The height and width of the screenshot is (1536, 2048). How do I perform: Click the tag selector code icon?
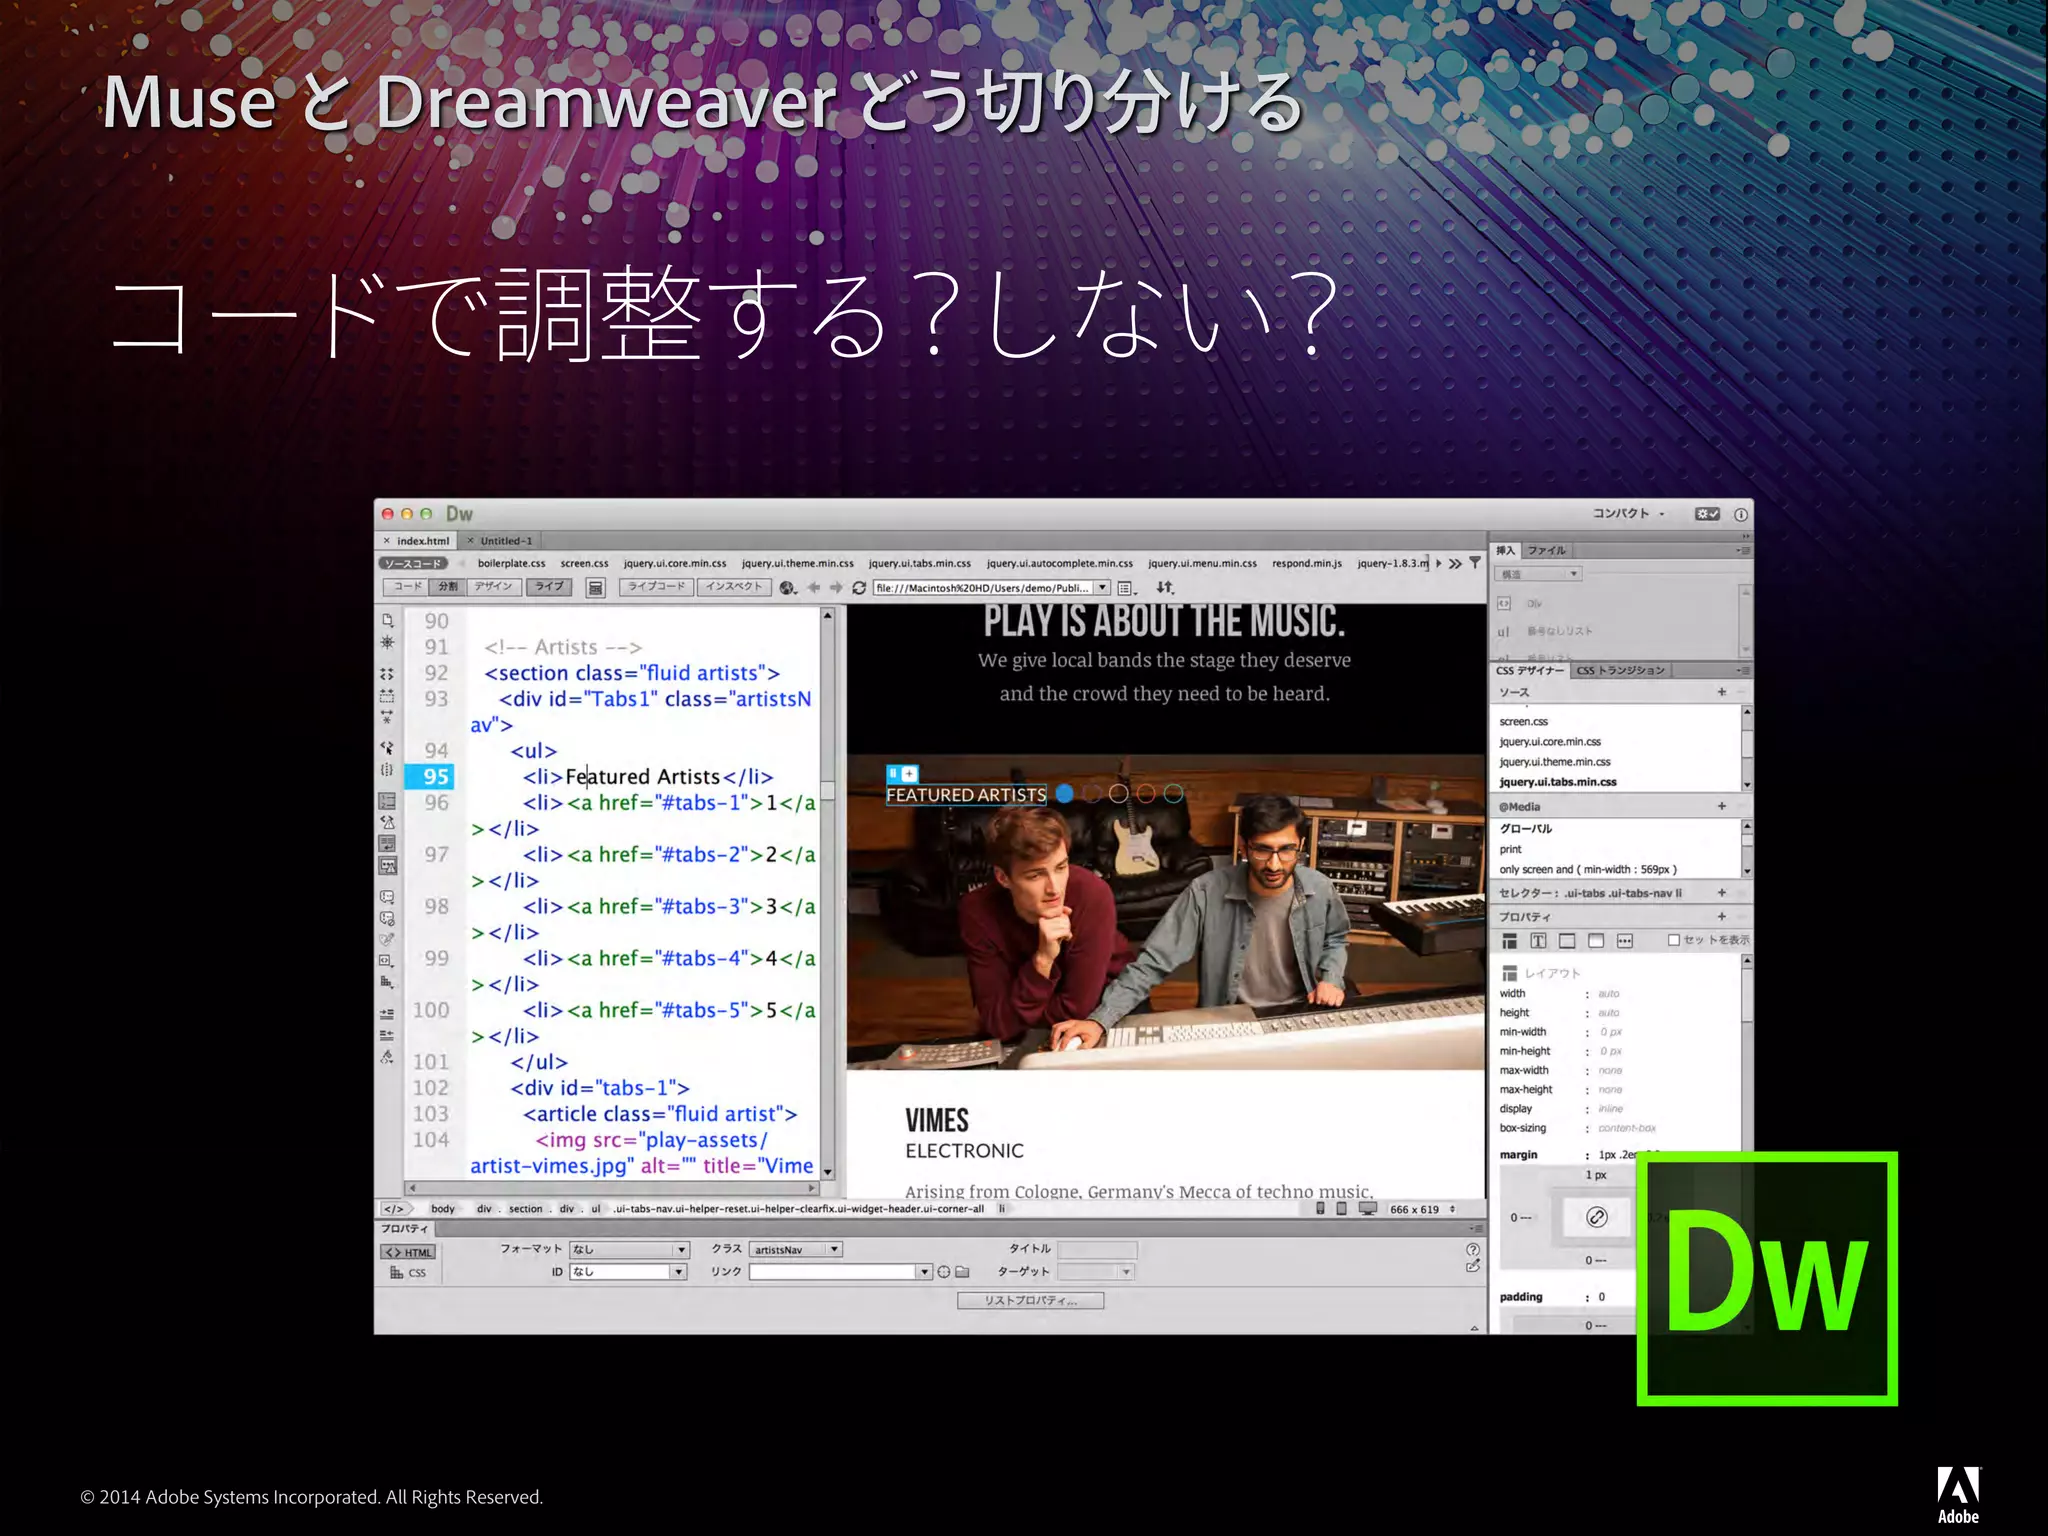pyautogui.click(x=394, y=1209)
